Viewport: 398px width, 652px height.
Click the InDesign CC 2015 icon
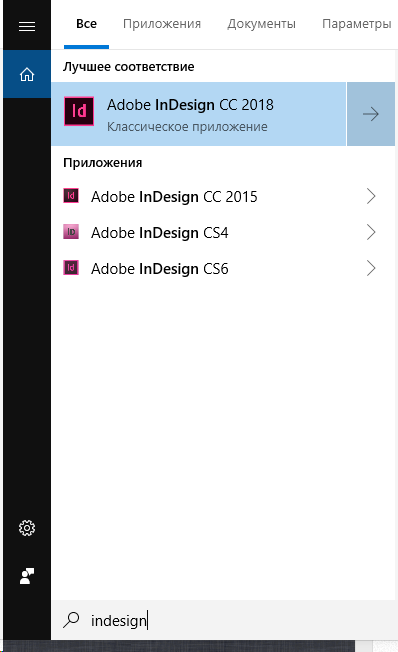click(71, 195)
